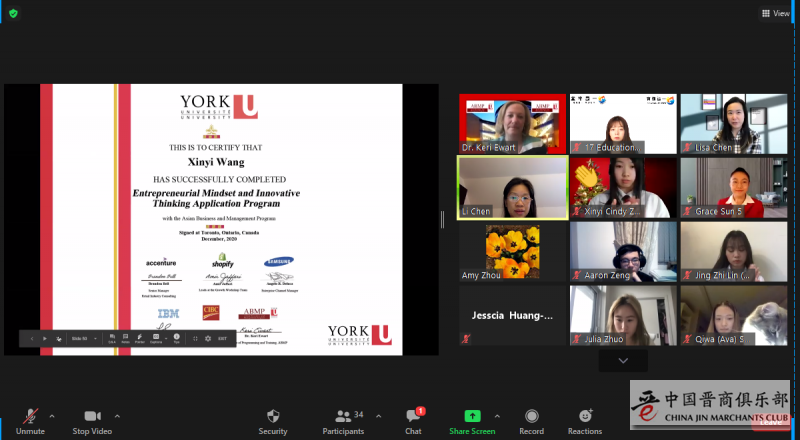Open the Security options
Viewport: 800px width, 440px height.
[273, 419]
